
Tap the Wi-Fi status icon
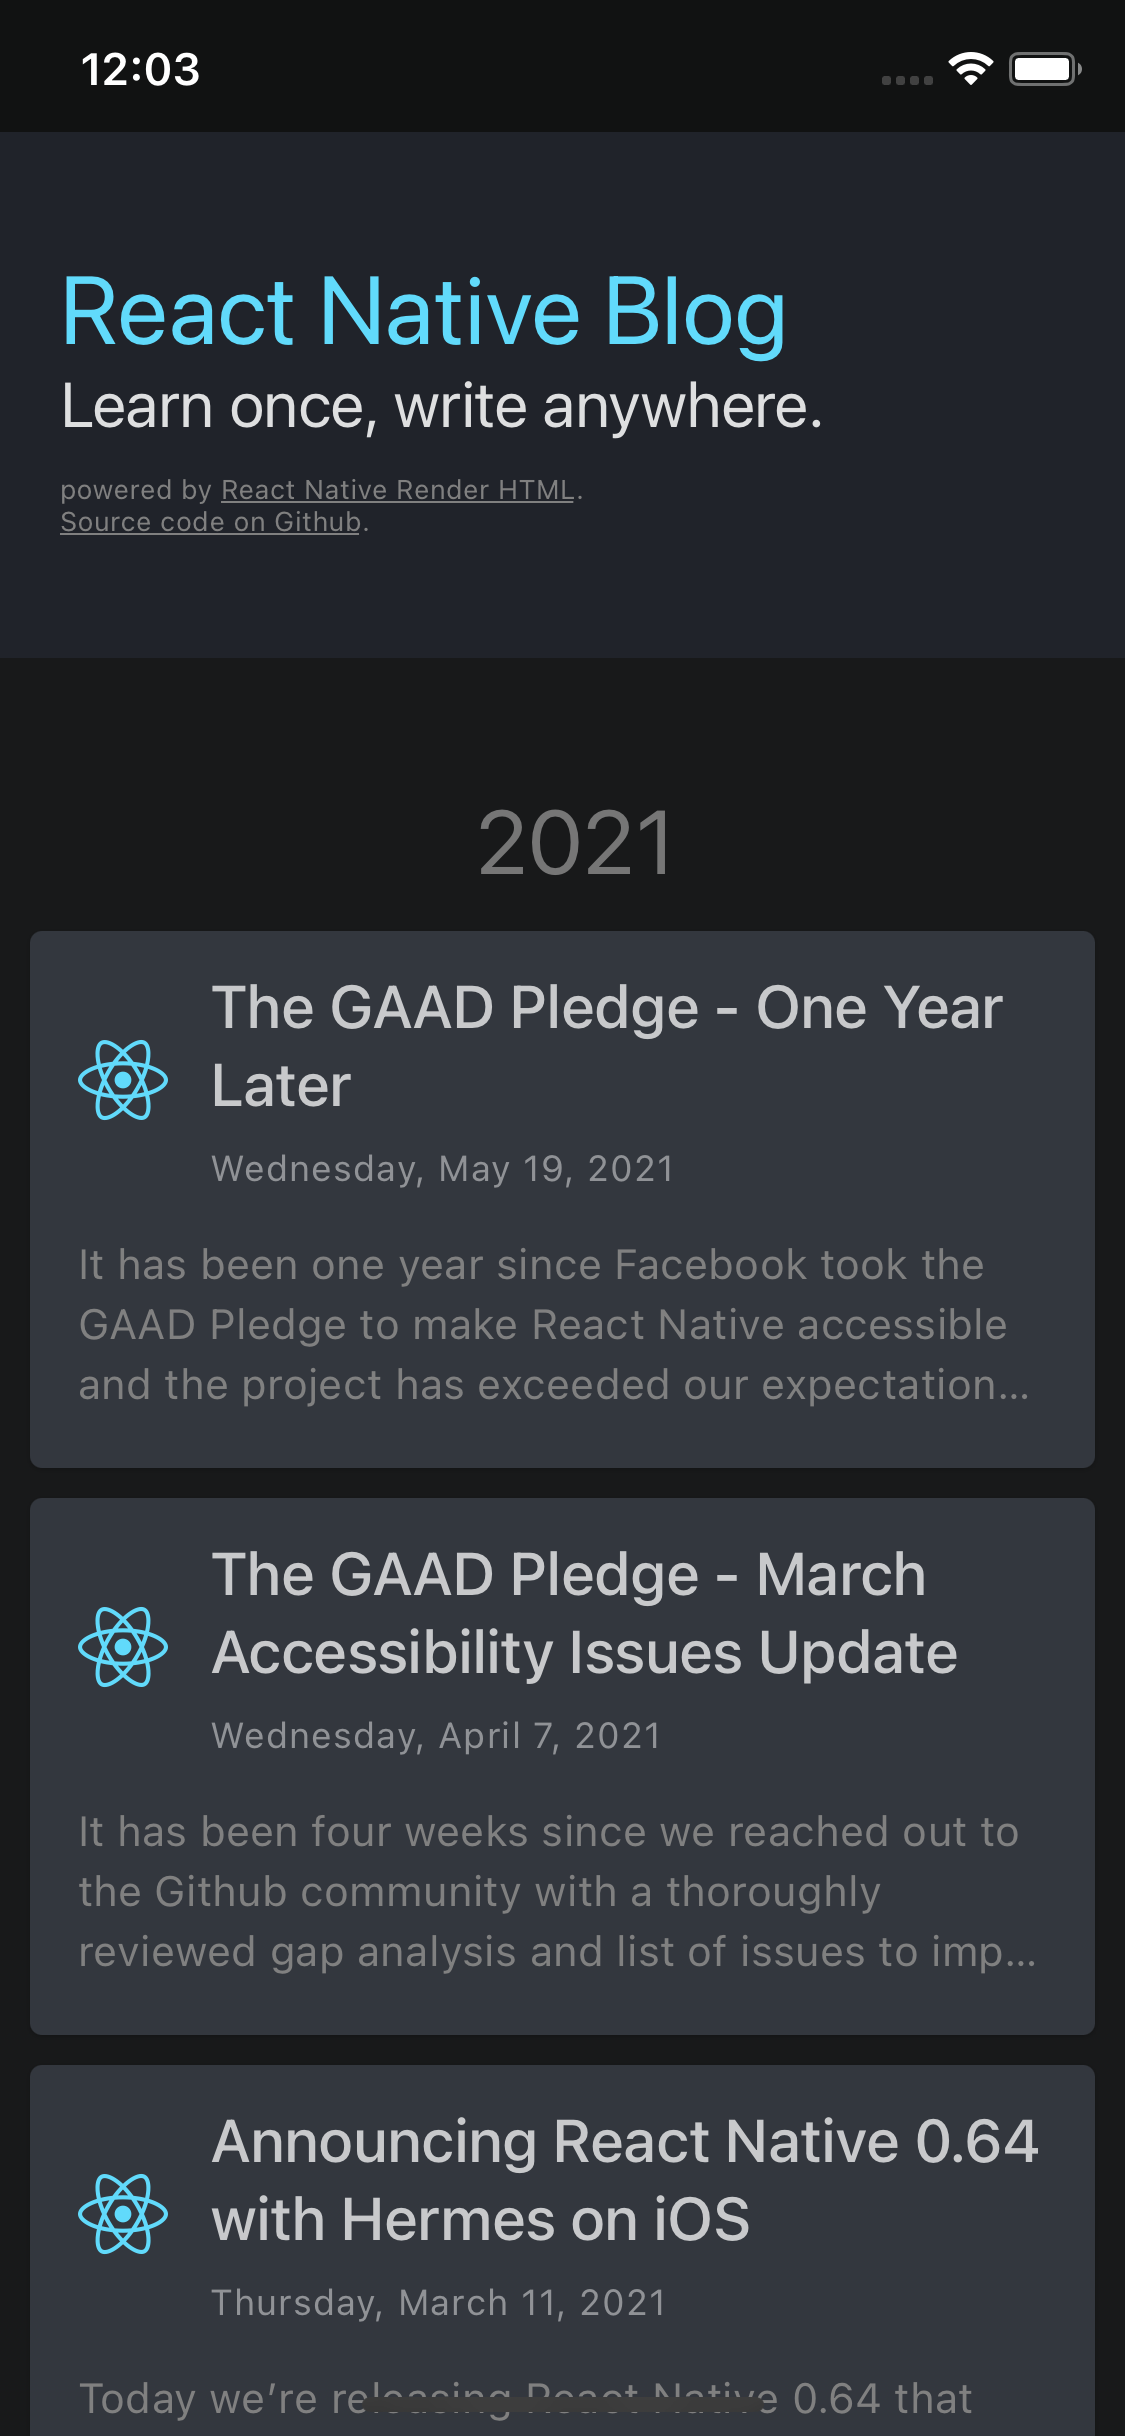tap(970, 69)
